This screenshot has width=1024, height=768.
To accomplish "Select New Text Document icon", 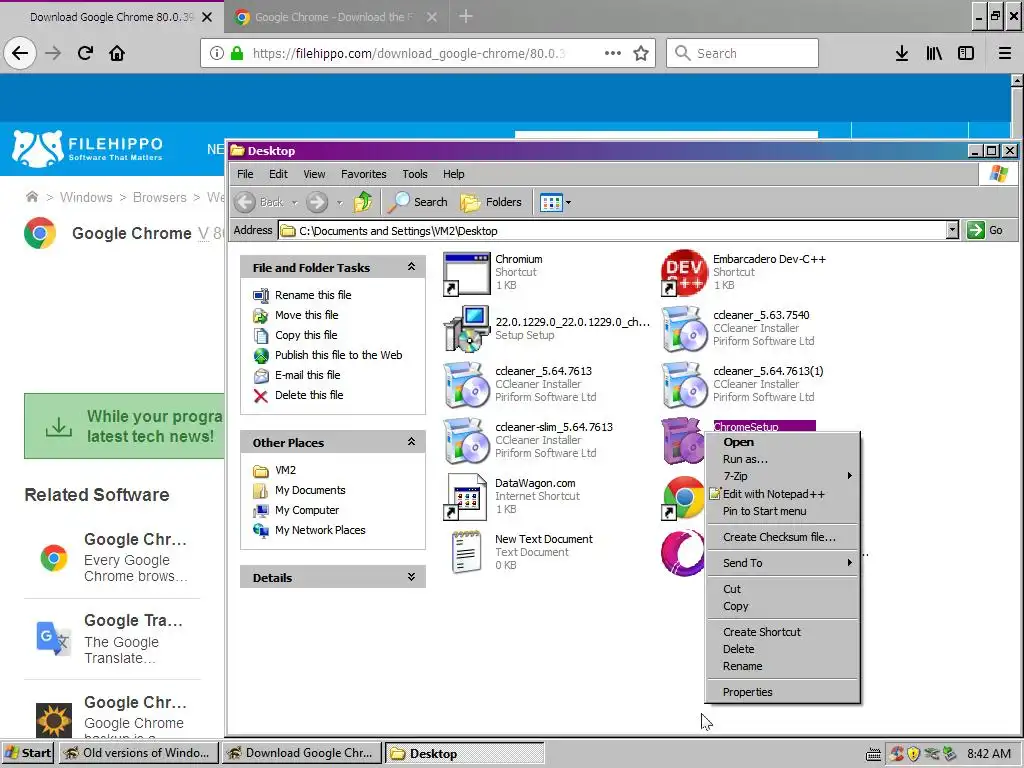I will click(466, 552).
